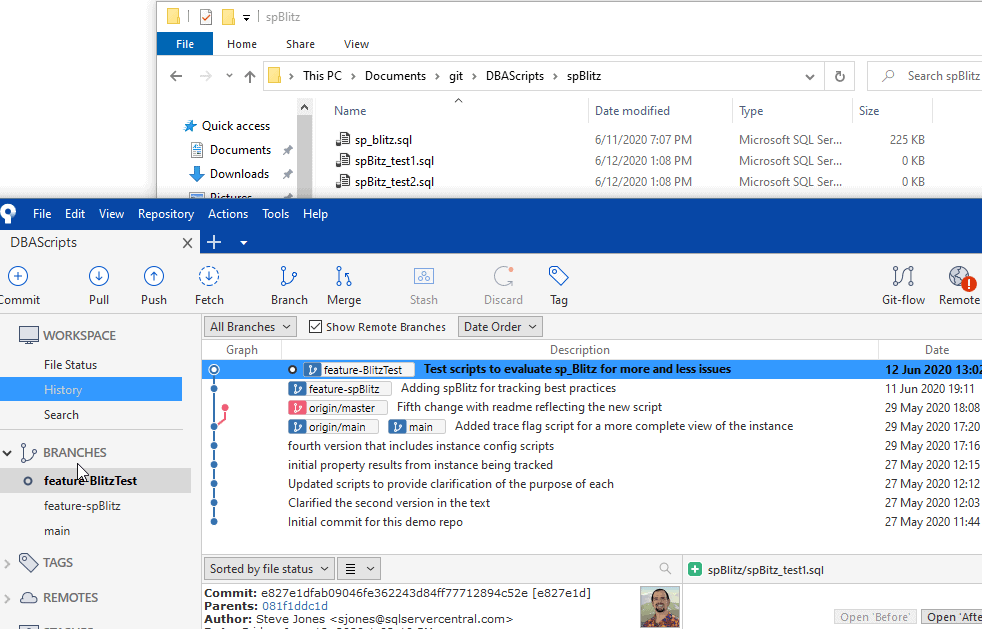982x629 pixels.
Task: Expand the Explorer address bar history dropdown
Action: click(810, 77)
